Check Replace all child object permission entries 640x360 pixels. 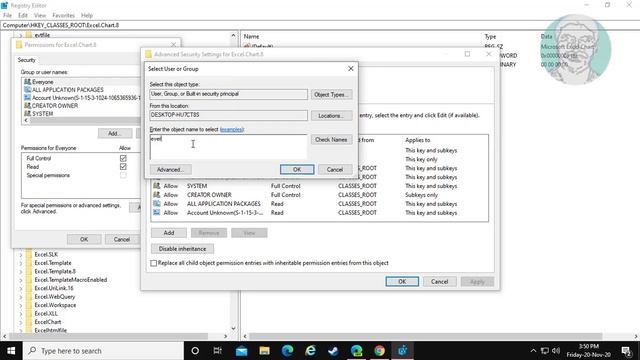tap(153, 263)
